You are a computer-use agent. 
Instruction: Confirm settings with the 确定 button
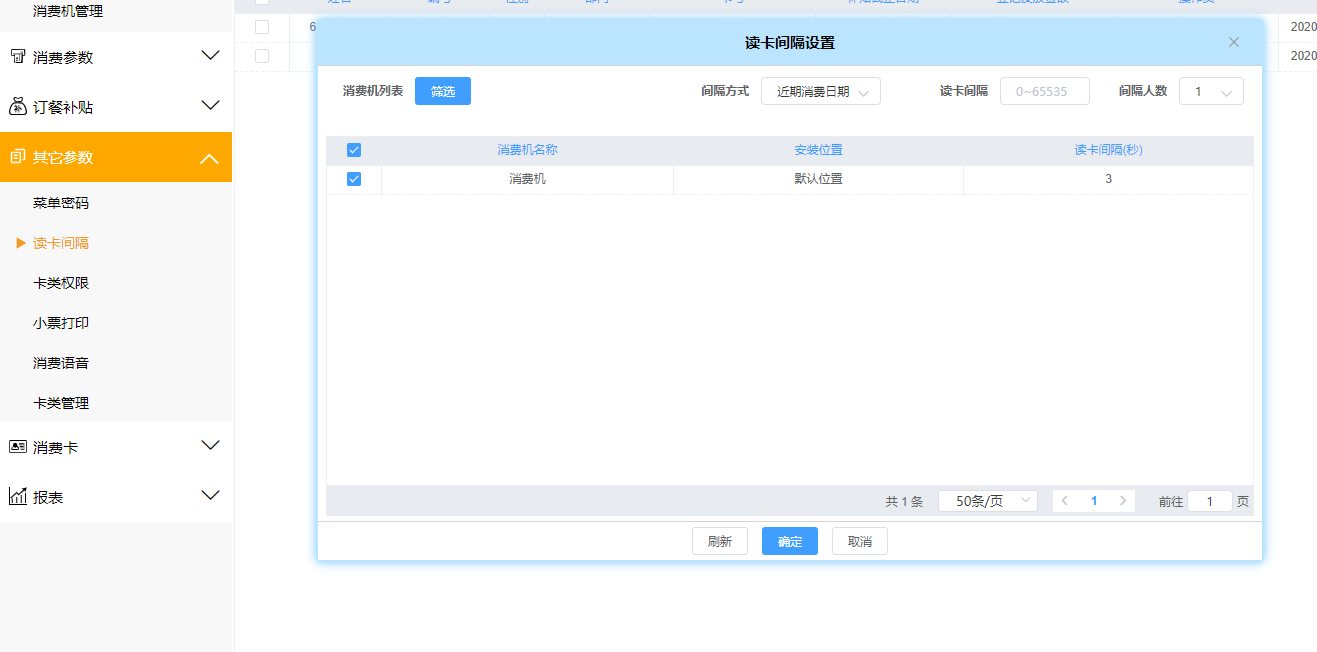pyautogui.click(x=789, y=541)
